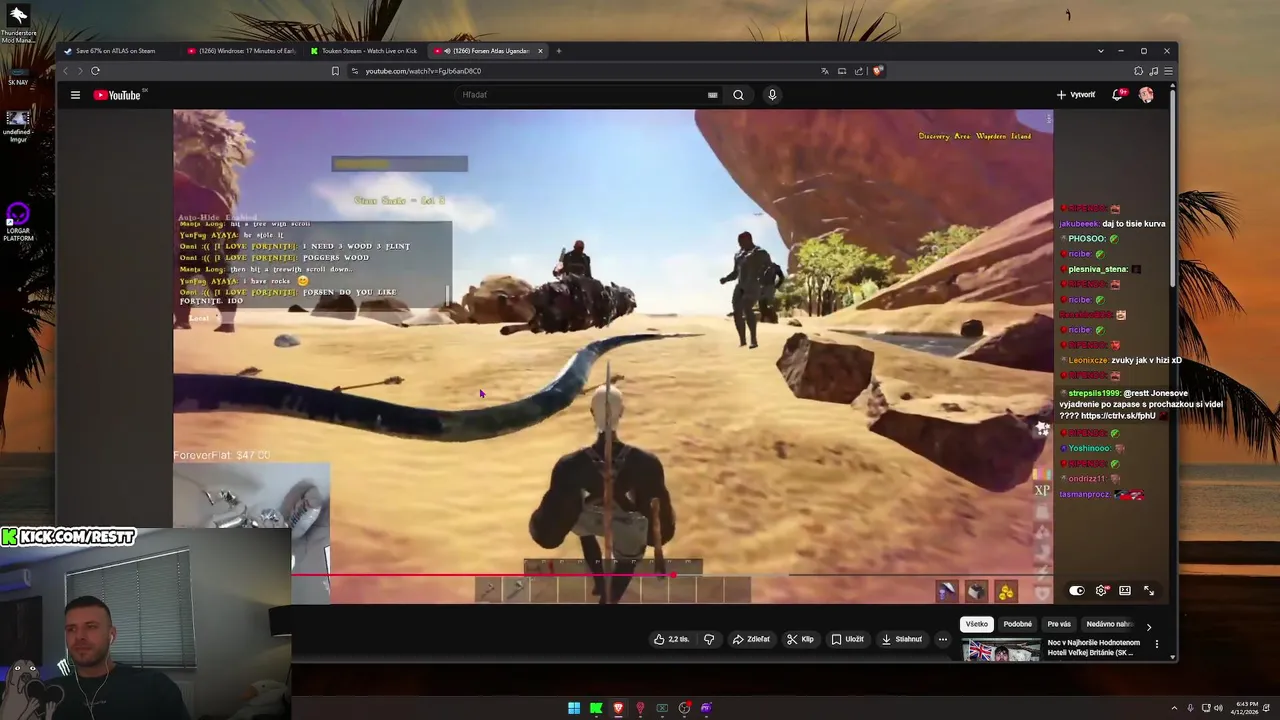Image resolution: width=1280 pixels, height=720 pixels.
Task: Switch to the 'Windrose: 17 Minutes' tab
Action: (x=240, y=51)
